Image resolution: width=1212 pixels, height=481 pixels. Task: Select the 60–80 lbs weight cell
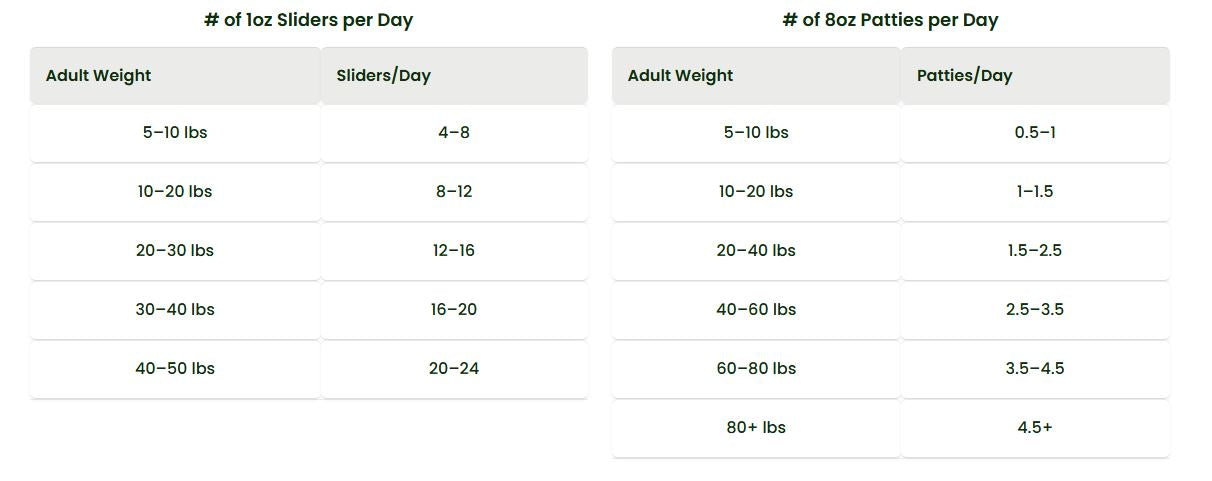tap(756, 368)
